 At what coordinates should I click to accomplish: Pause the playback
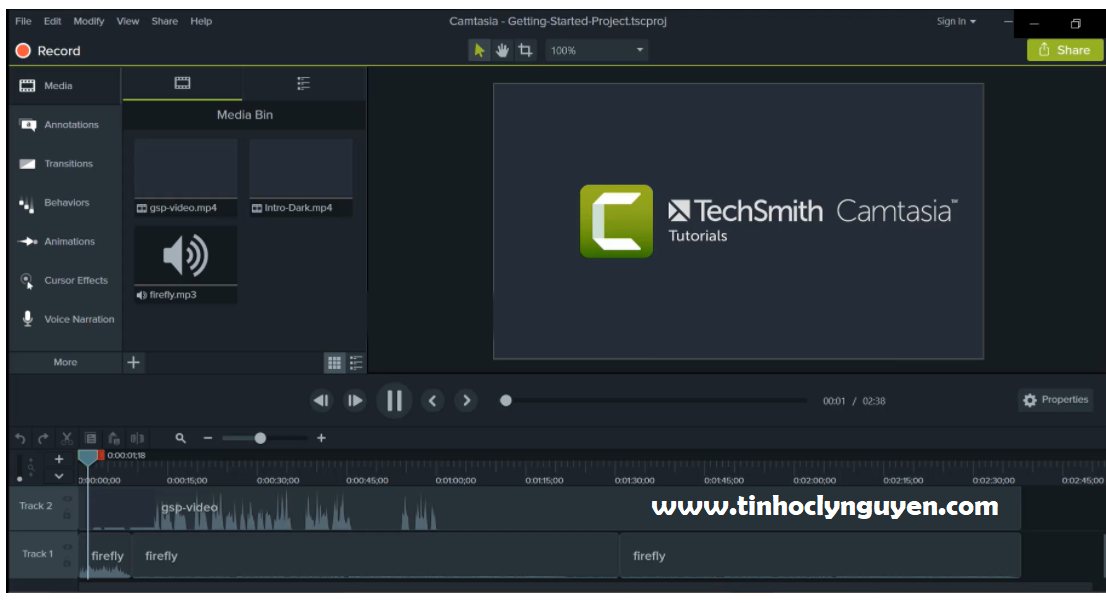coord(394,401)
